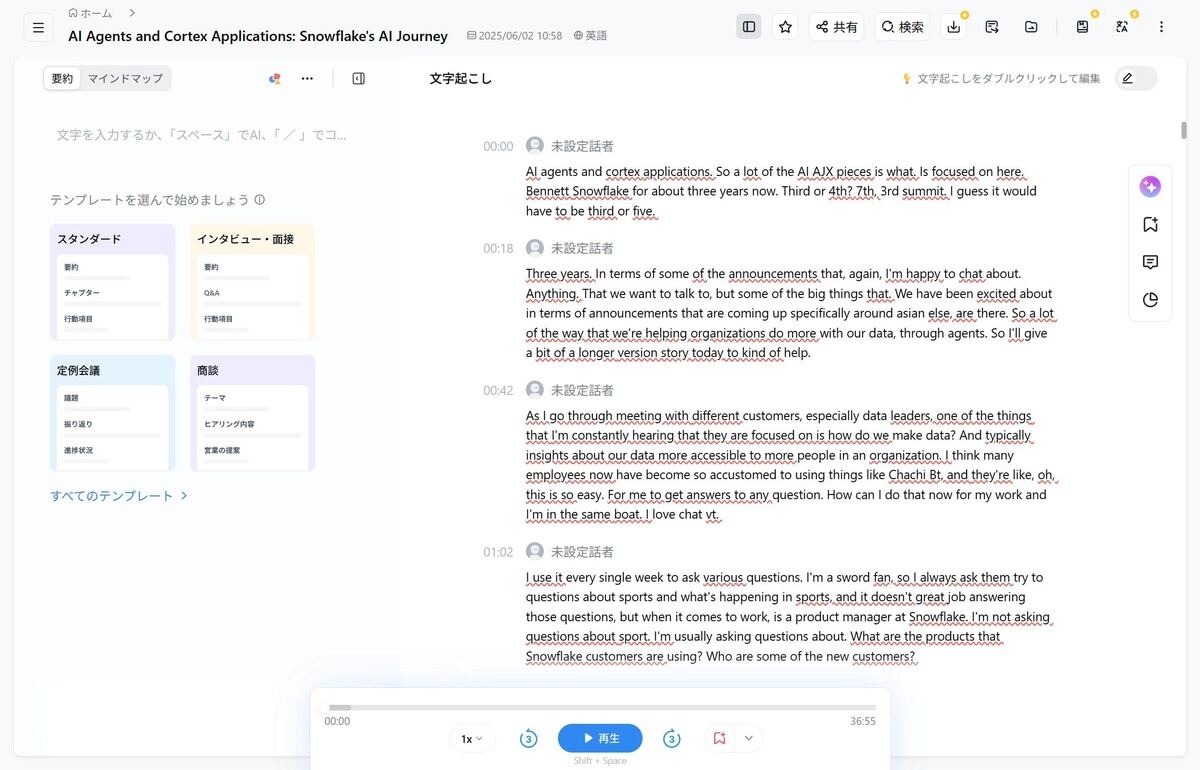Click paragraph starting 'I use it every single week'
Viewport: 1200px width, 770px height.
(790, 617)
